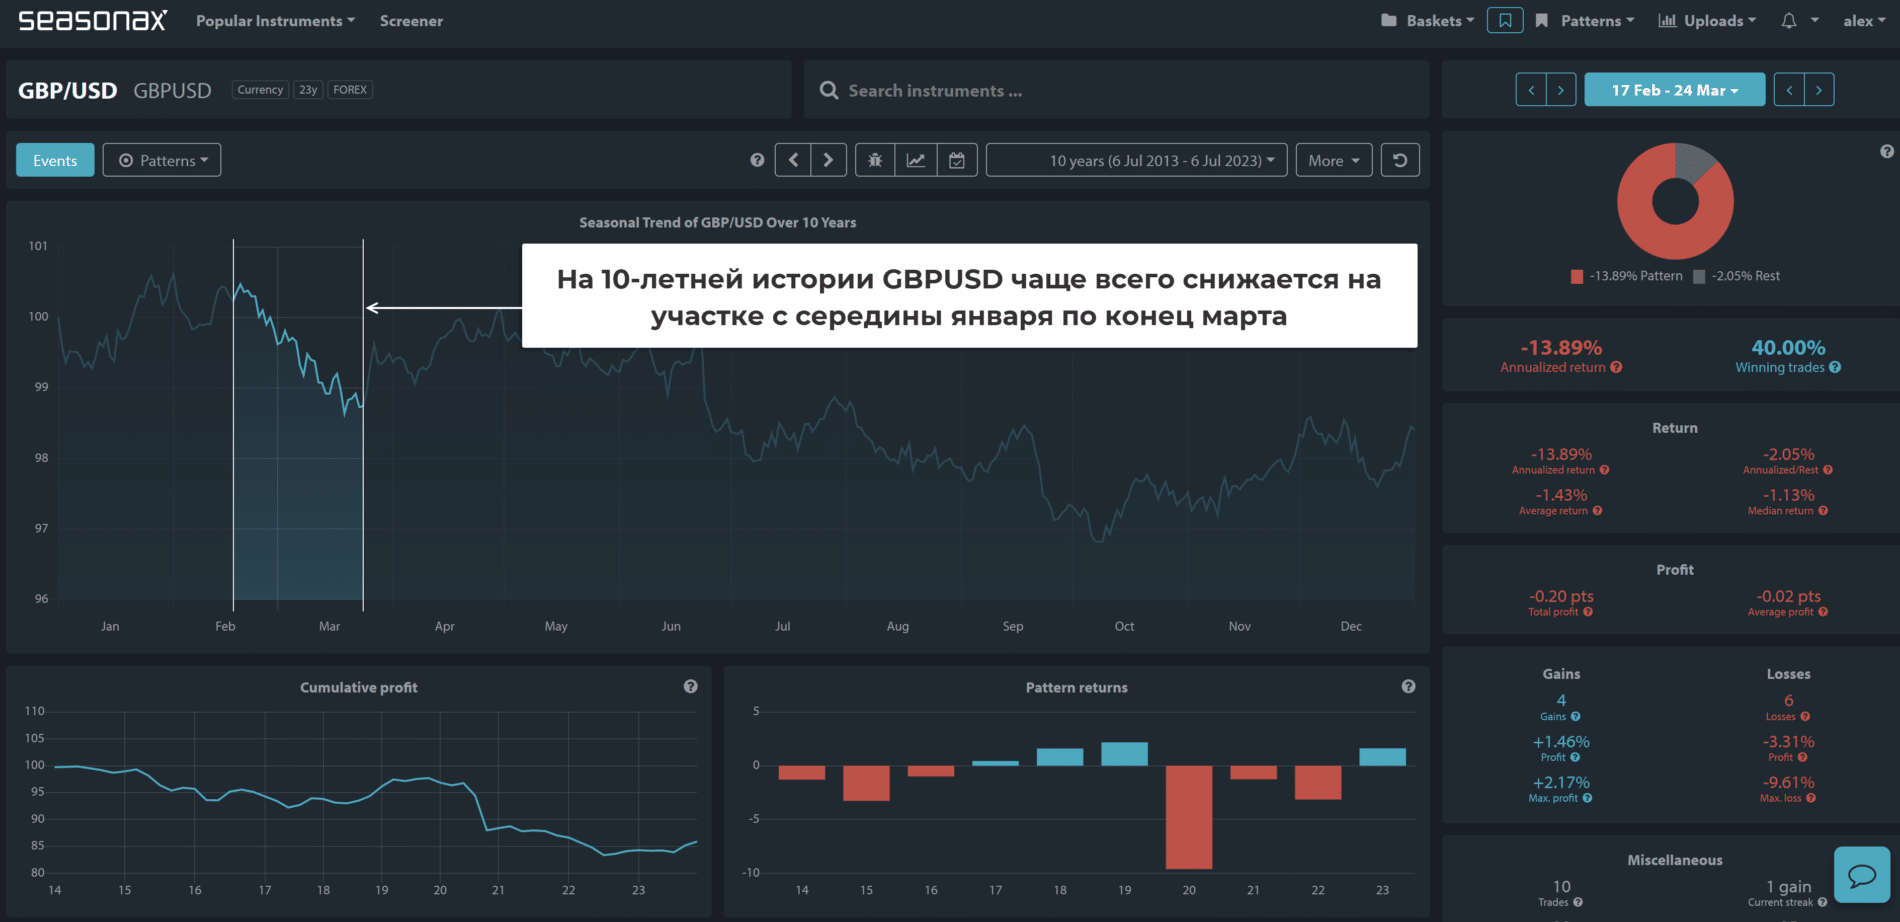Viewport: 1900px width, 922px height.
Task: Open the Popular Instruments menu
Action: tap(275, 21)
